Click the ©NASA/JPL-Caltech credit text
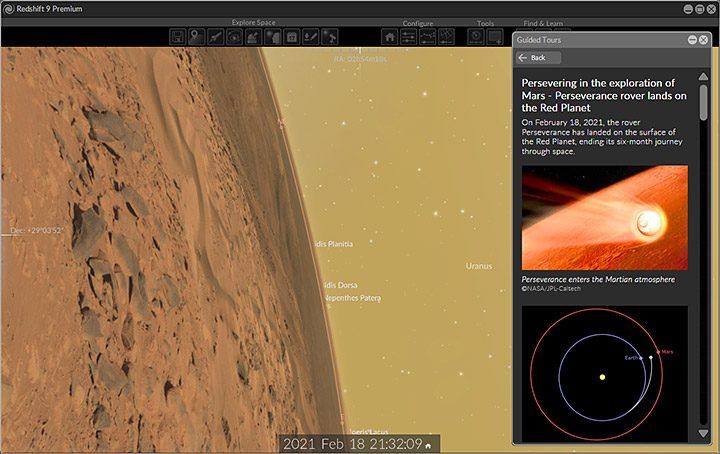Screen dimensions: 720x454 pyautogui.click(x=551, y=289)
